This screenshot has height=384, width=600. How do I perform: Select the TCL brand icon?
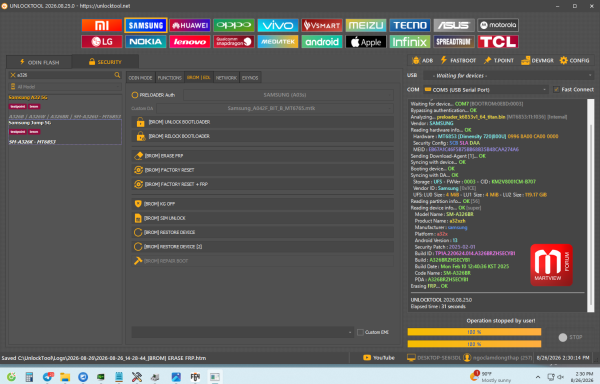[498, 42]
